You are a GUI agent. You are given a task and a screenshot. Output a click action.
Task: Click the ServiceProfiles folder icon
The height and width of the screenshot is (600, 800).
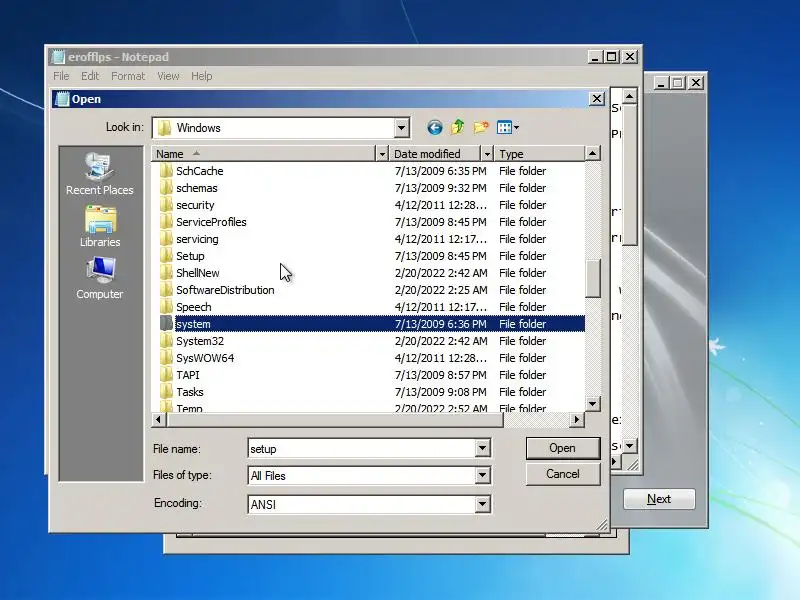(x=166, y=222)
